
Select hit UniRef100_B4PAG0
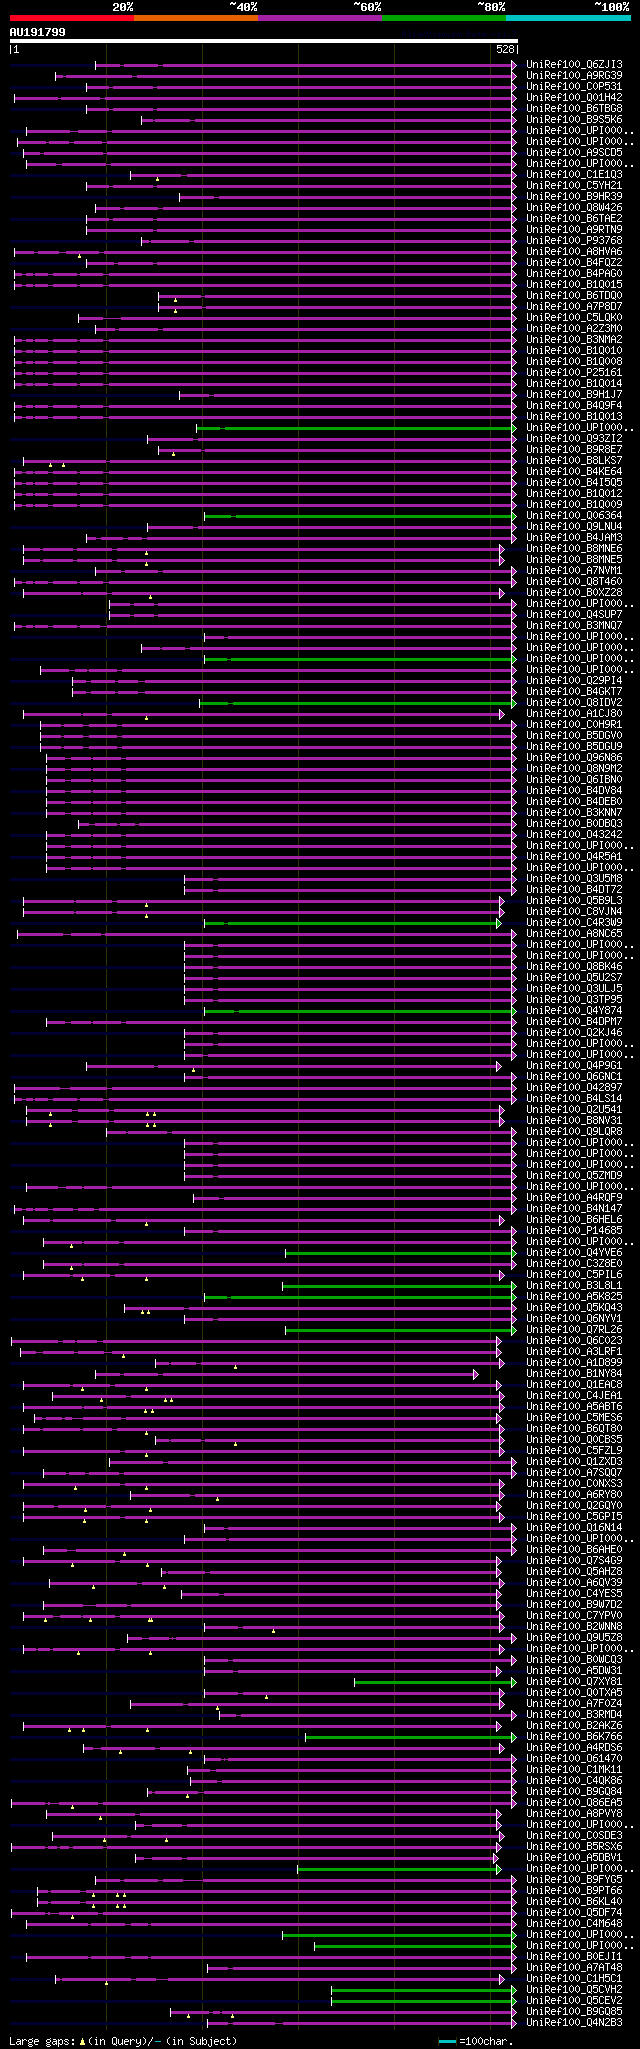(x=574, y=273)
